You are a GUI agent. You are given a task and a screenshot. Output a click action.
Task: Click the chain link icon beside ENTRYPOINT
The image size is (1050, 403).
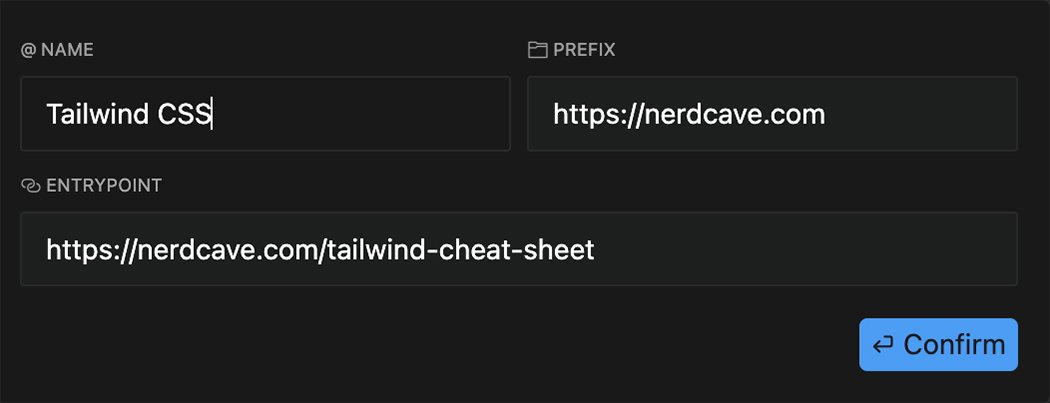pos(30,186)
